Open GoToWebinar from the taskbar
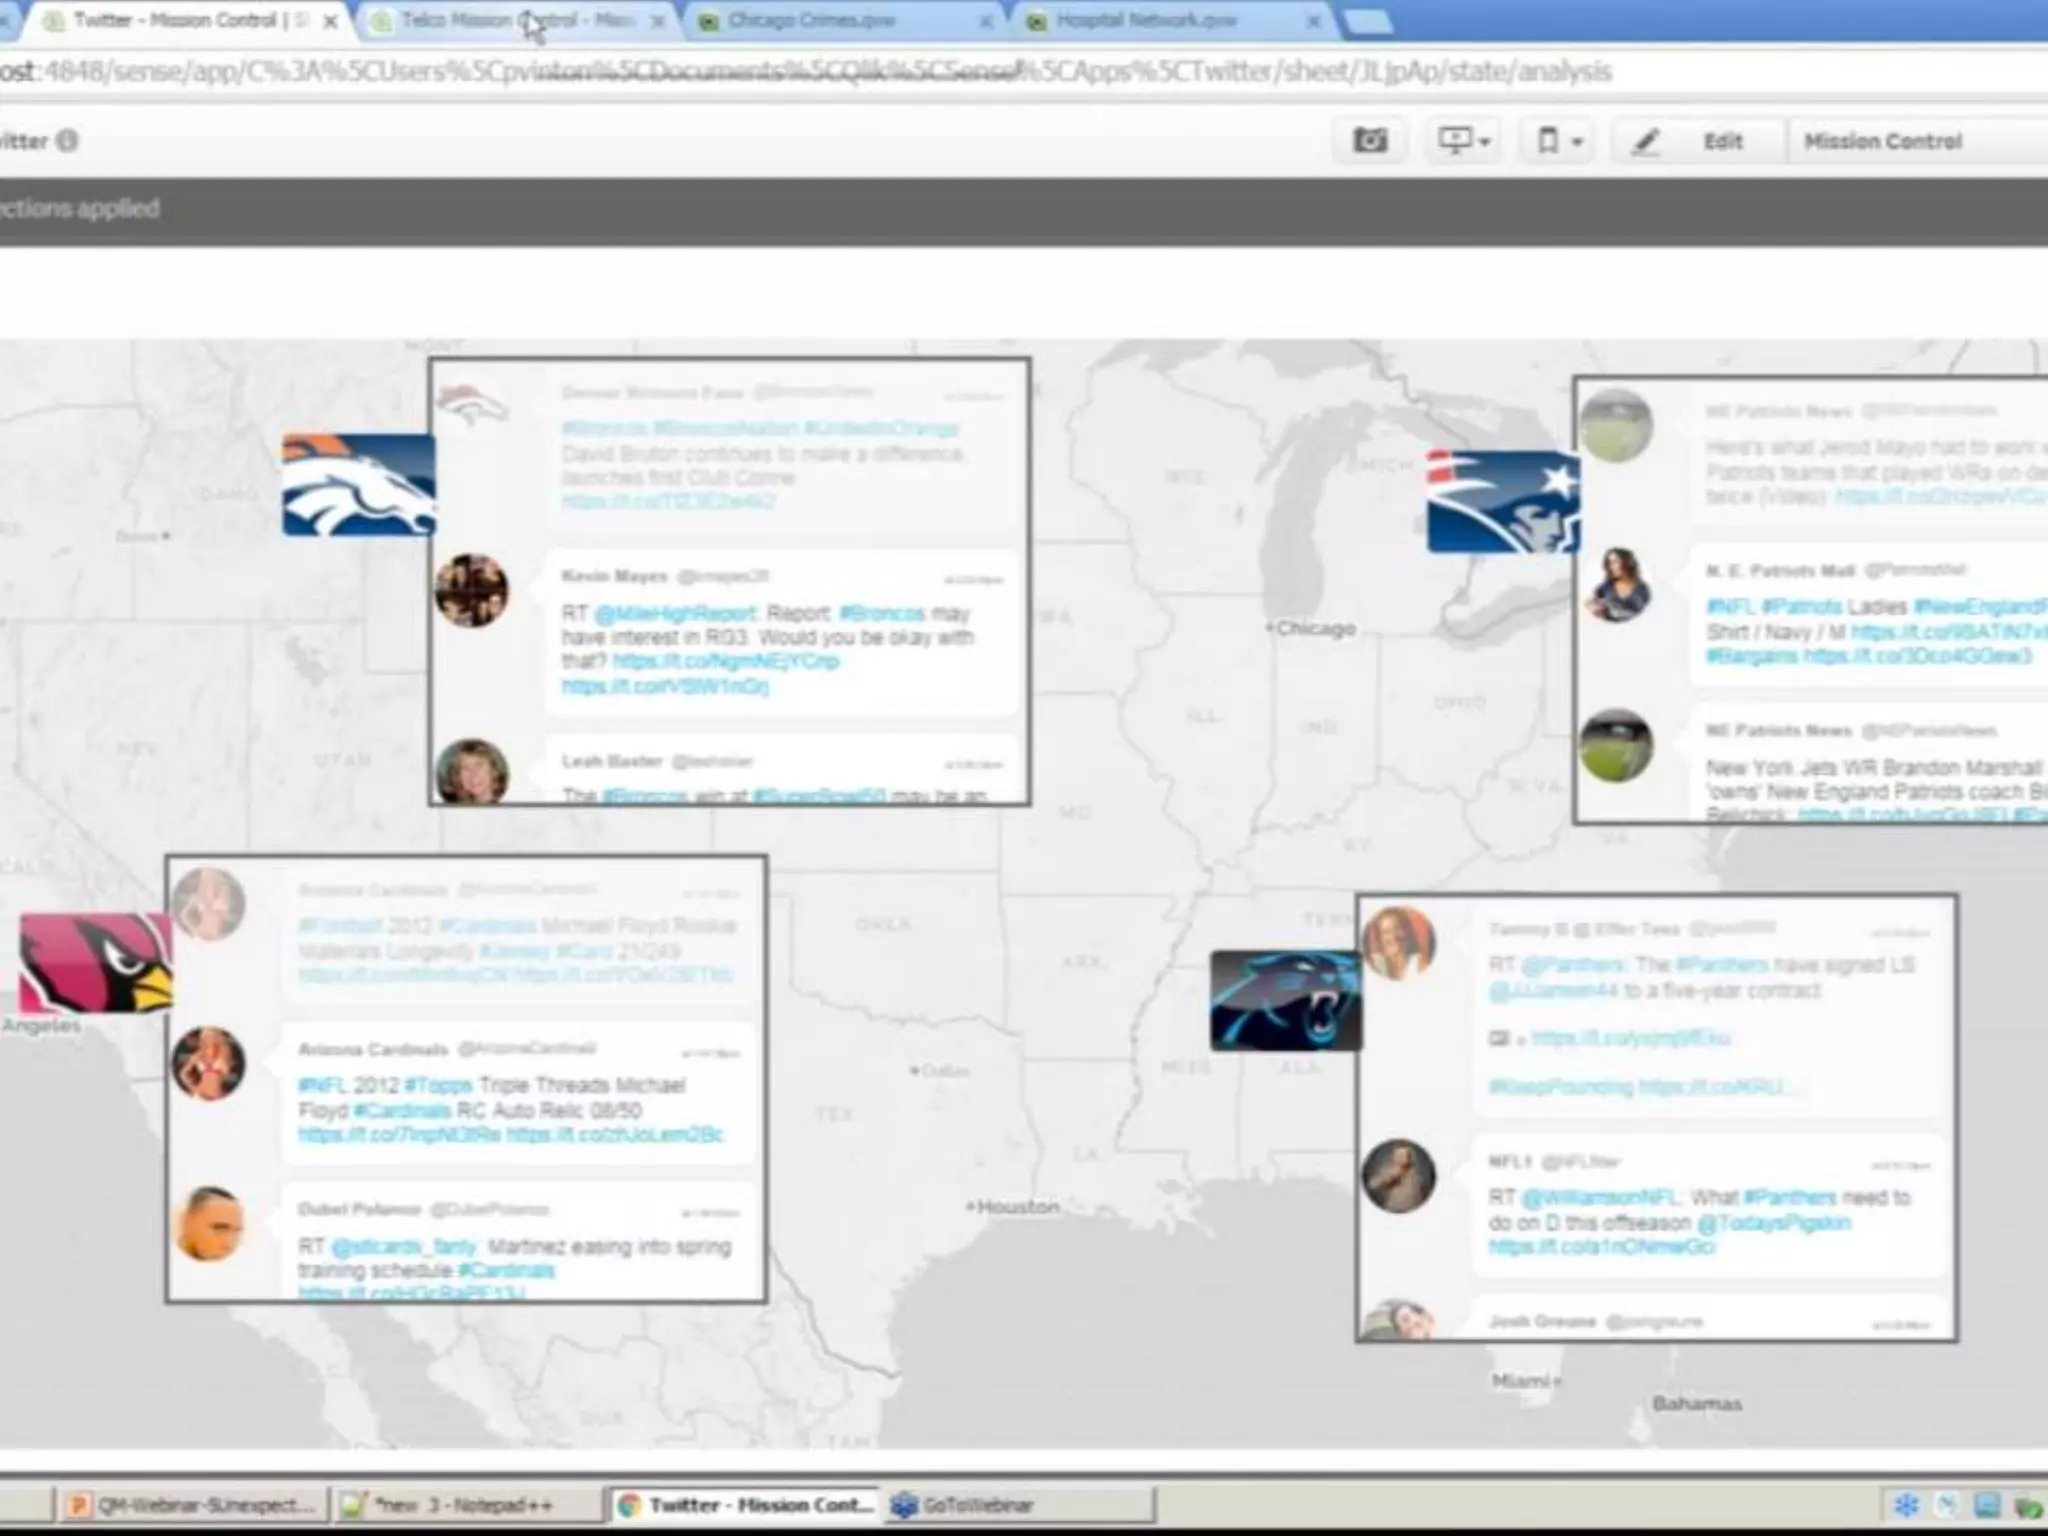Image resolution: width=2048 pixels, height=1536 pixels. click(x=1018, y=1505)
